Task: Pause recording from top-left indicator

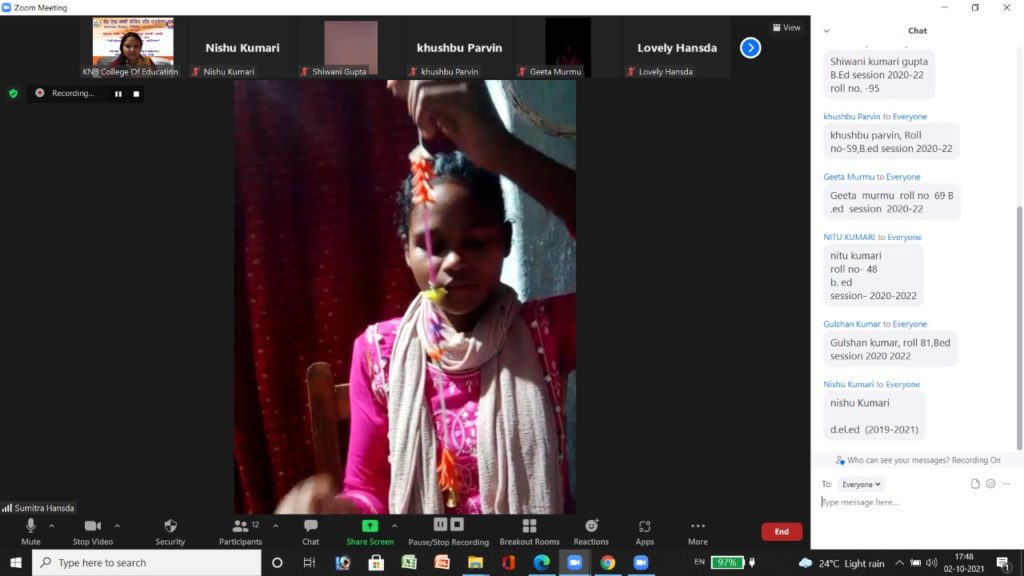Action: pos(118,94)
